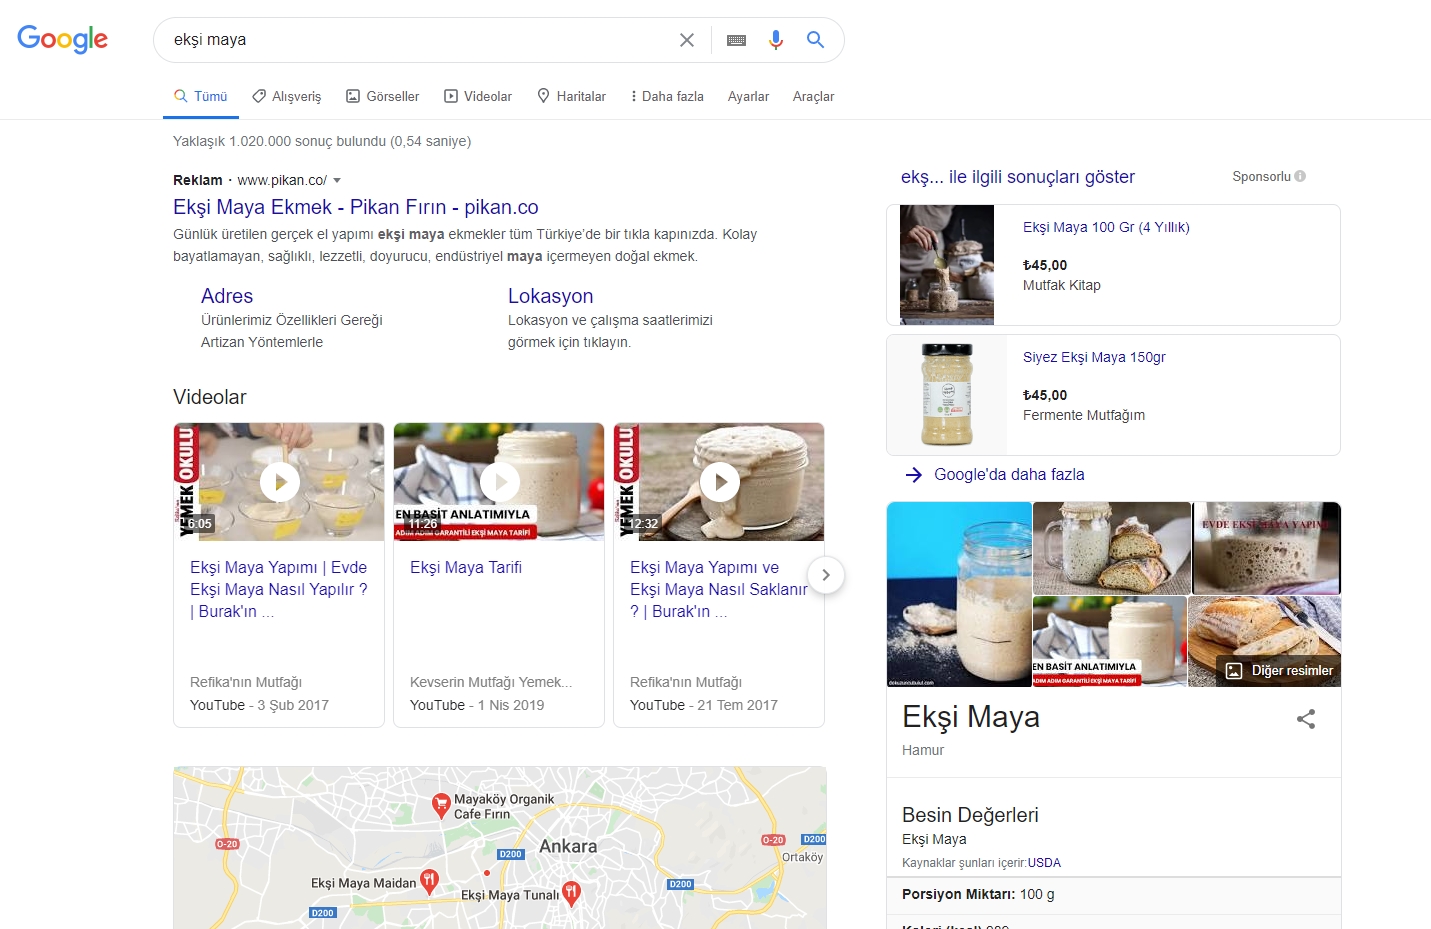Open 'Ekşi Maya Yapımı | Evde Ekşi Maya' video link

coord(279,589)
